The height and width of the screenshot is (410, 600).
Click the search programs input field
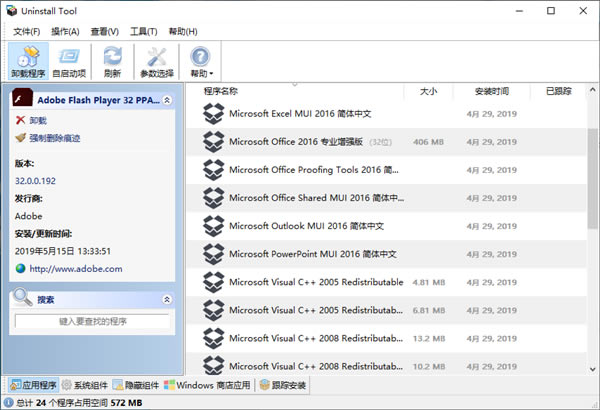pos(92,321)
